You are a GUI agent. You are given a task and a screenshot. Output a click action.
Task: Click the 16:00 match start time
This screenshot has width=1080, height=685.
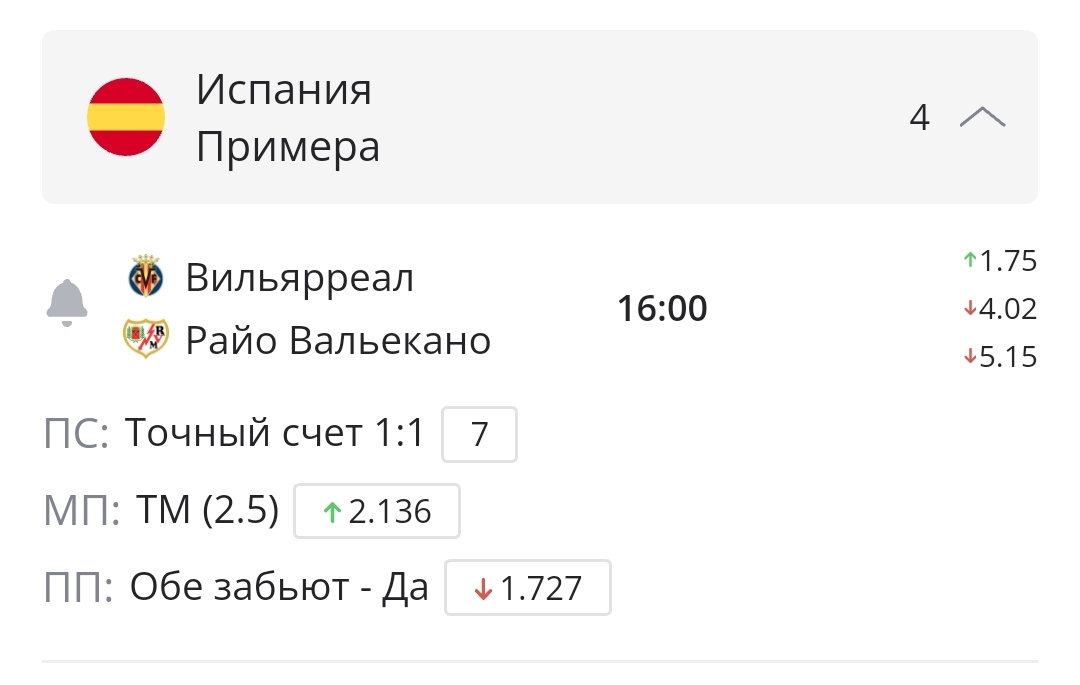662,309
